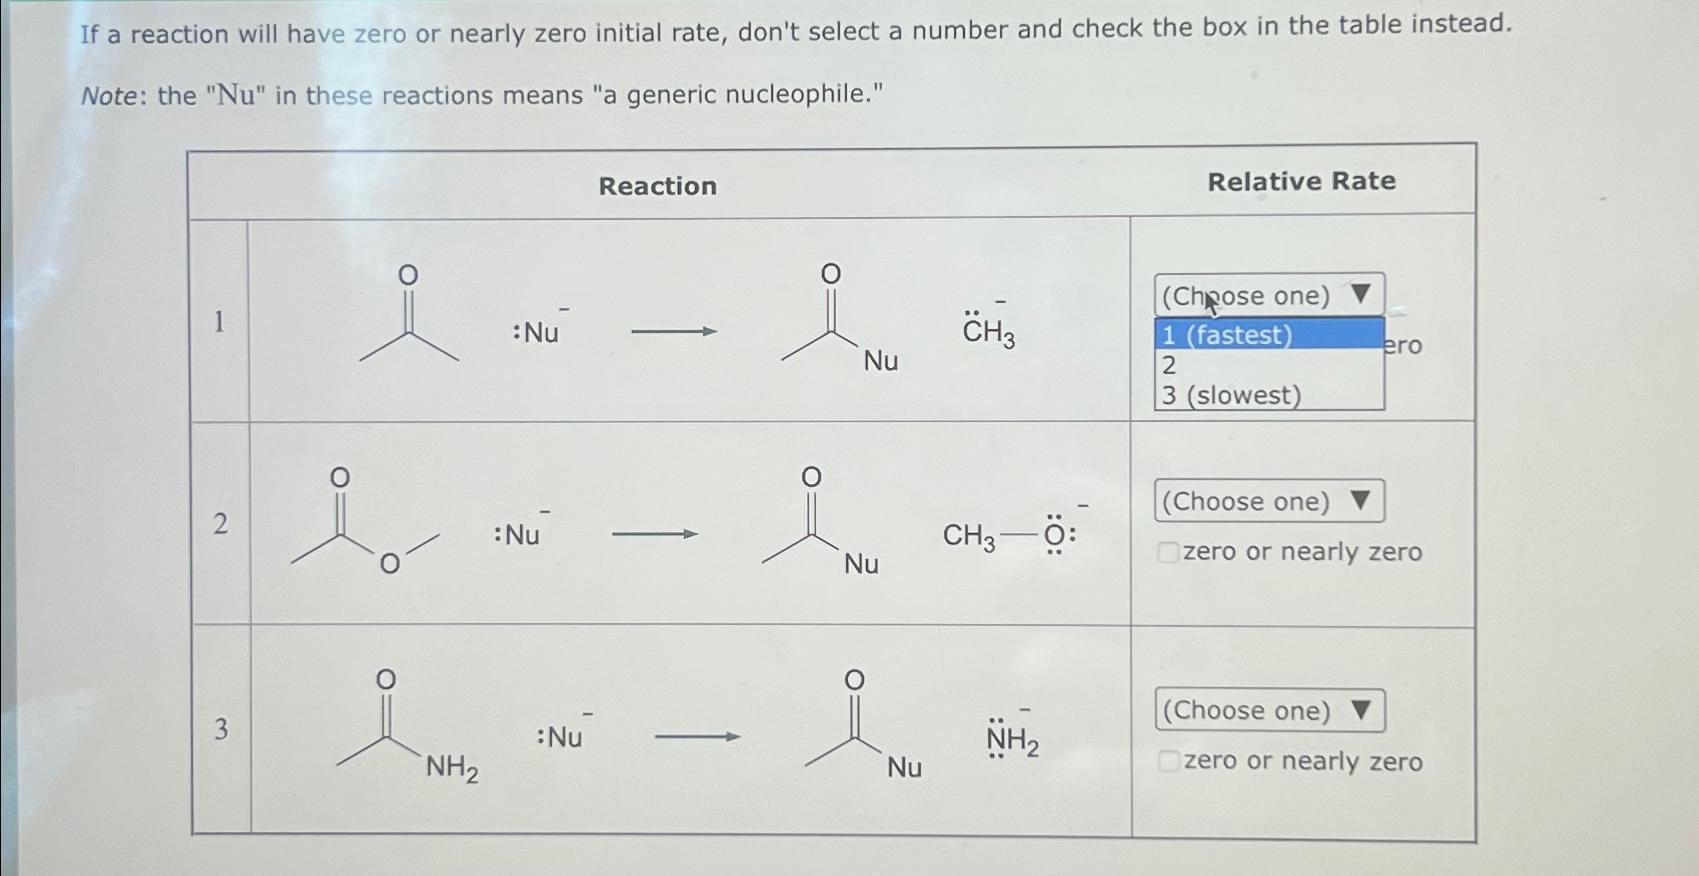Click the row number 3 cell
The height and width of the screenshot is (876, 1699).
coord(221,730)
